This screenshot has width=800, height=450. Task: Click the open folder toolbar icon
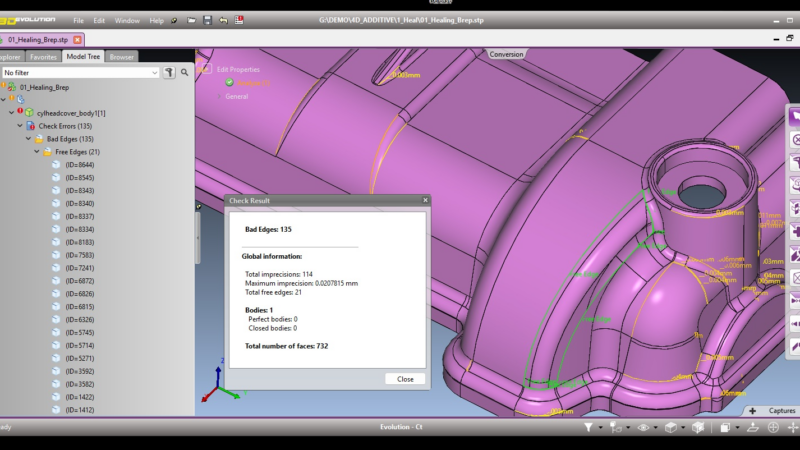[x=190, y=20]
